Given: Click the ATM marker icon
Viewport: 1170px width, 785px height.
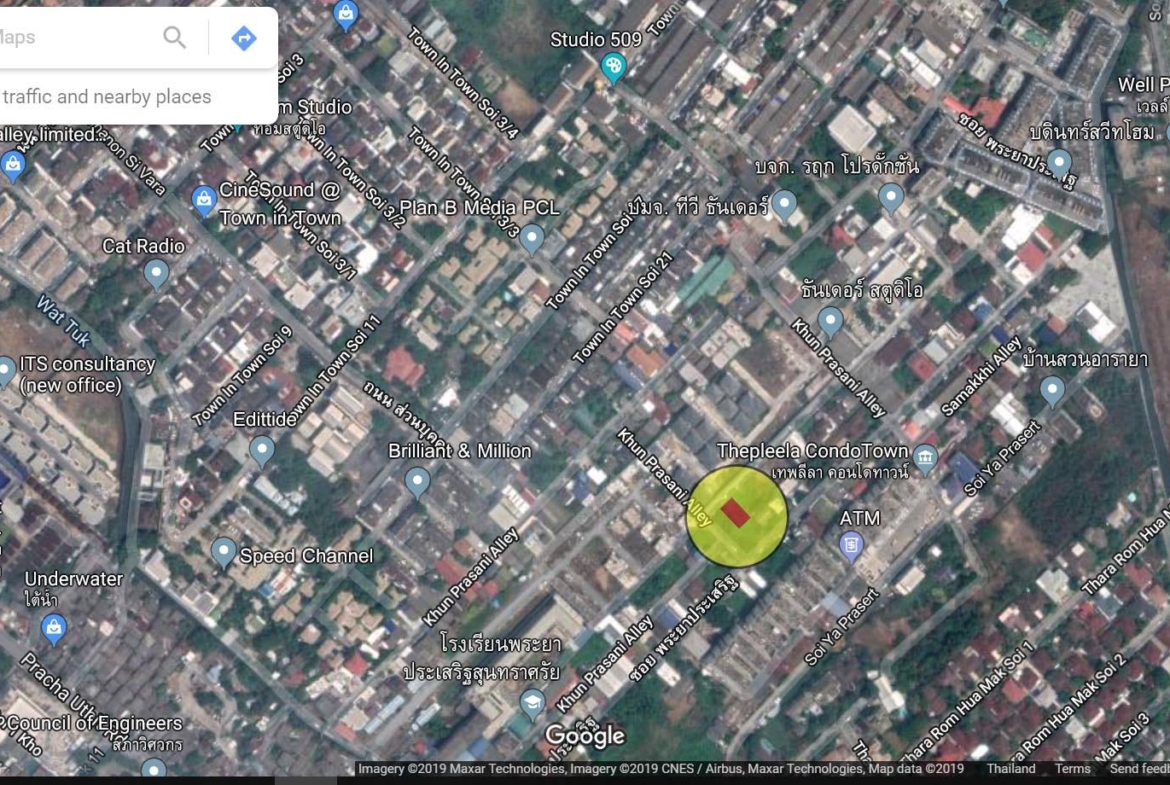Looking at the screenshot, I should point(851,545).
